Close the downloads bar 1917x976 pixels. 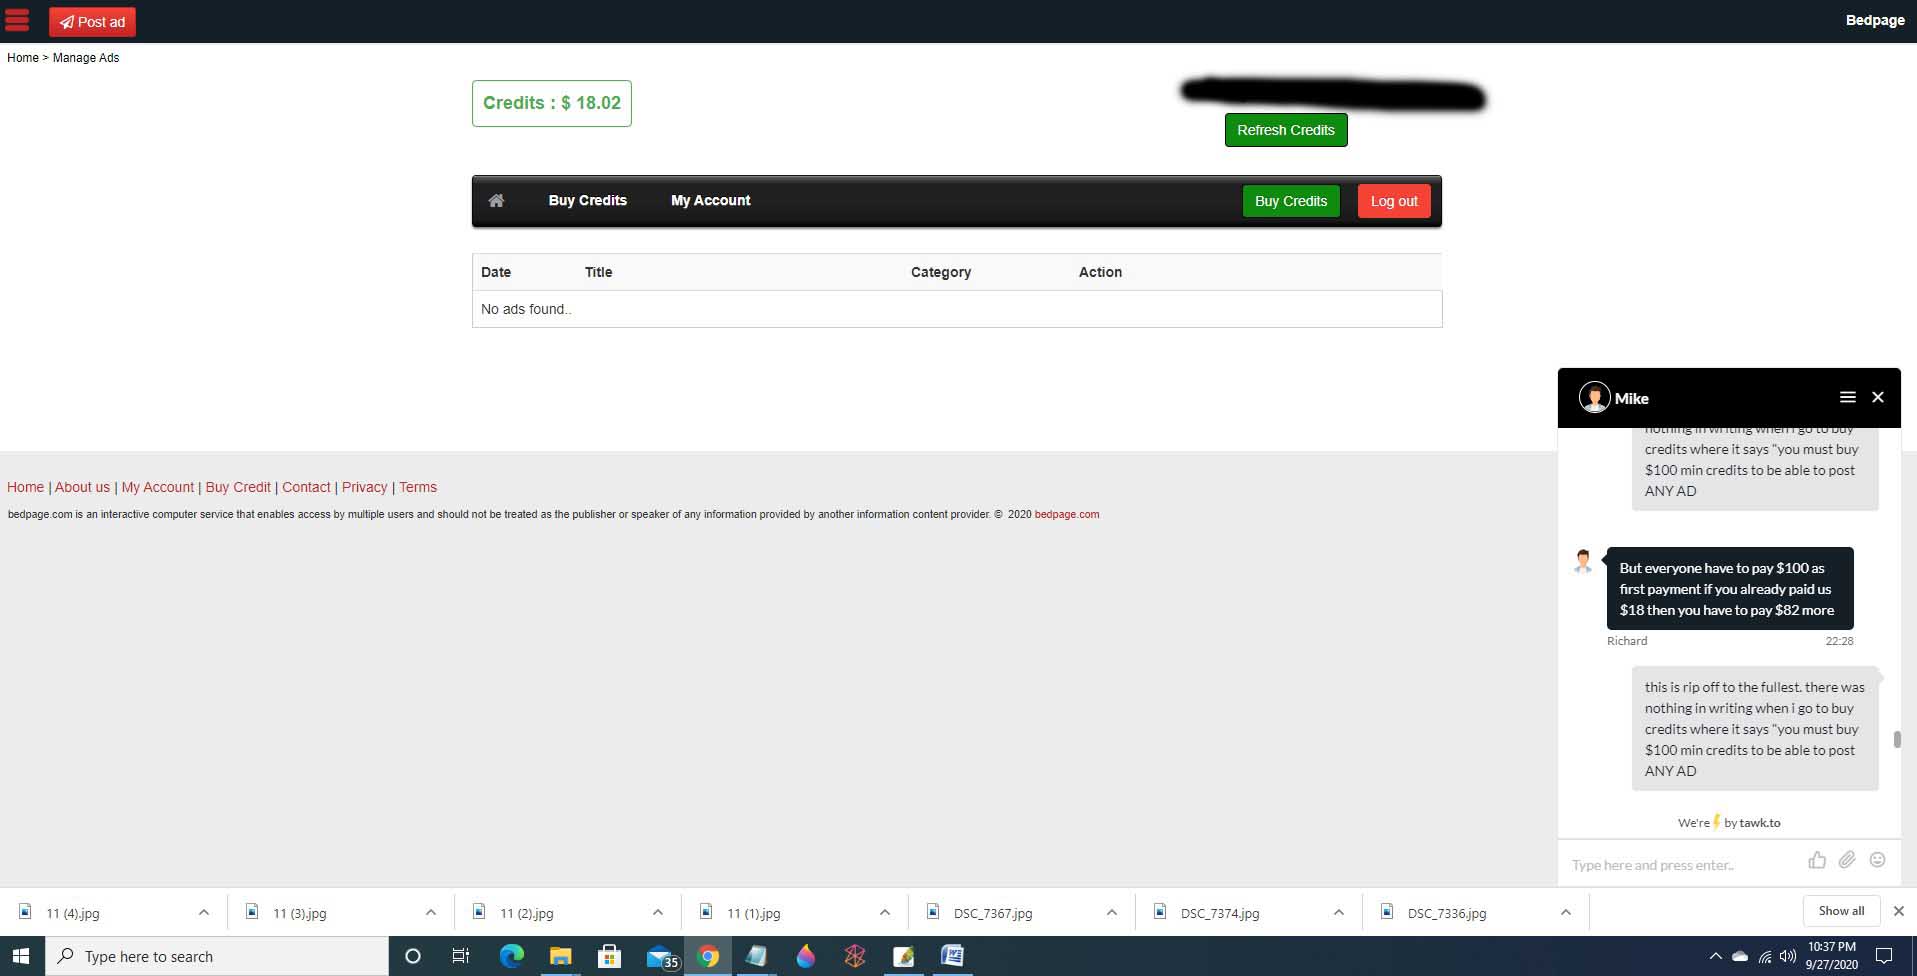click(1898, 911)
